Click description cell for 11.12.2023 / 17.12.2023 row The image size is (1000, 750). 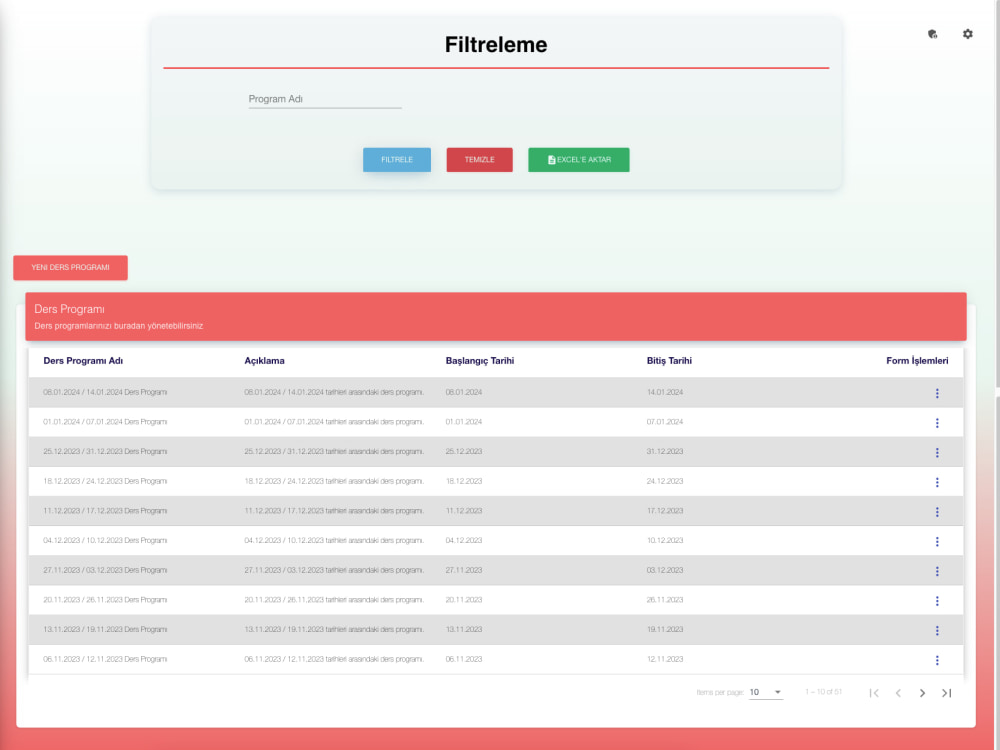coord(334,511)
